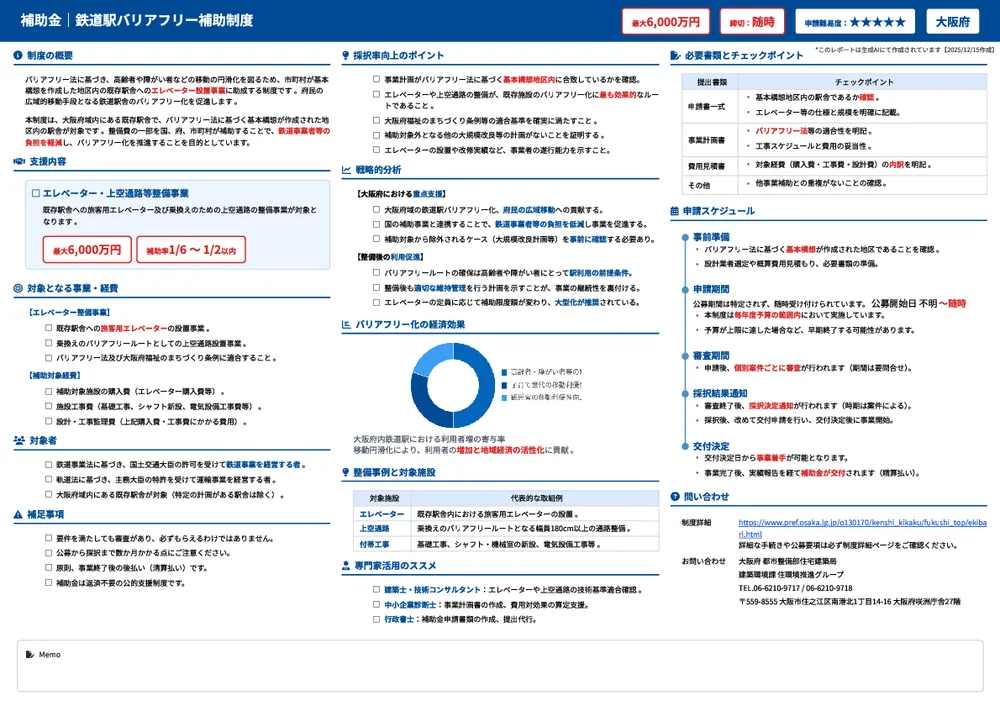Tick the 中小企業診断士 checkbox
This screenshot has height=706, width=1000.
point(375,605)
